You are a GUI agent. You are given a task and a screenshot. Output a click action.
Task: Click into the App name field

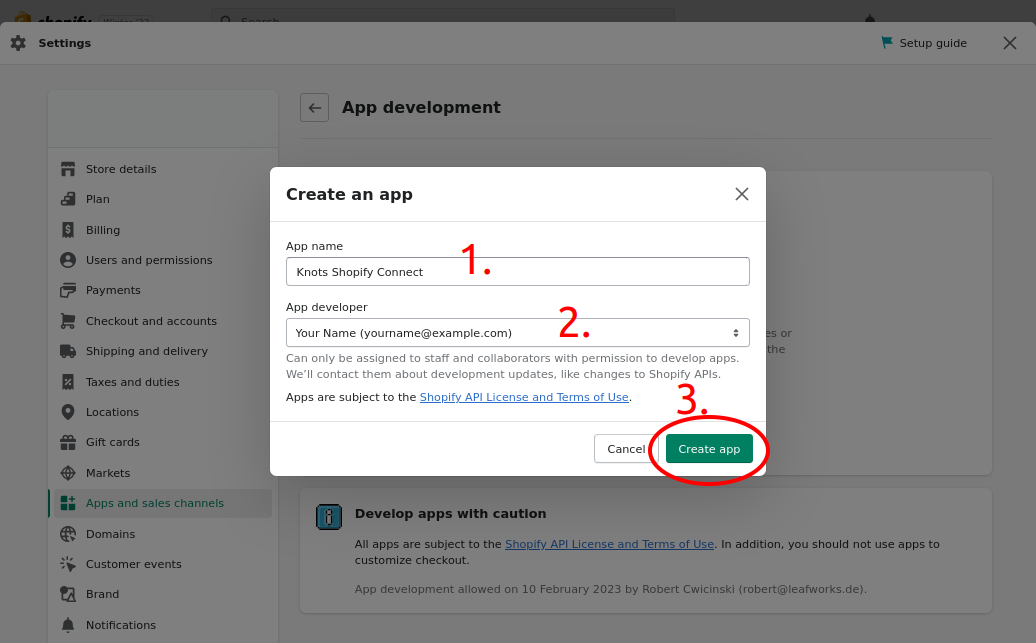[517, 272]
